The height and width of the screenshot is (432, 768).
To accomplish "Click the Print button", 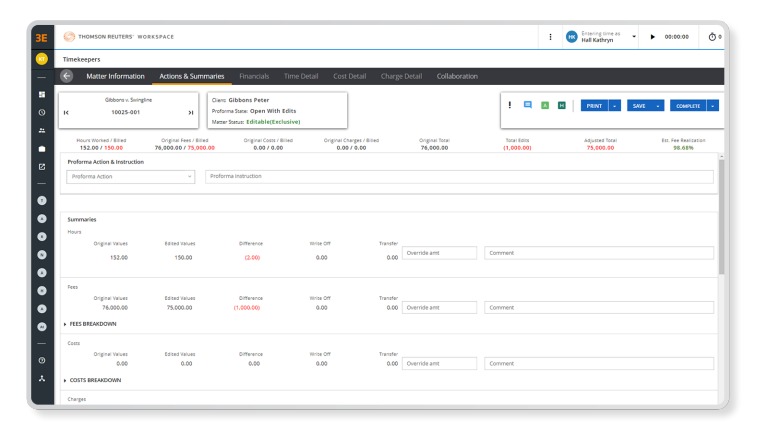I will 594,105.
